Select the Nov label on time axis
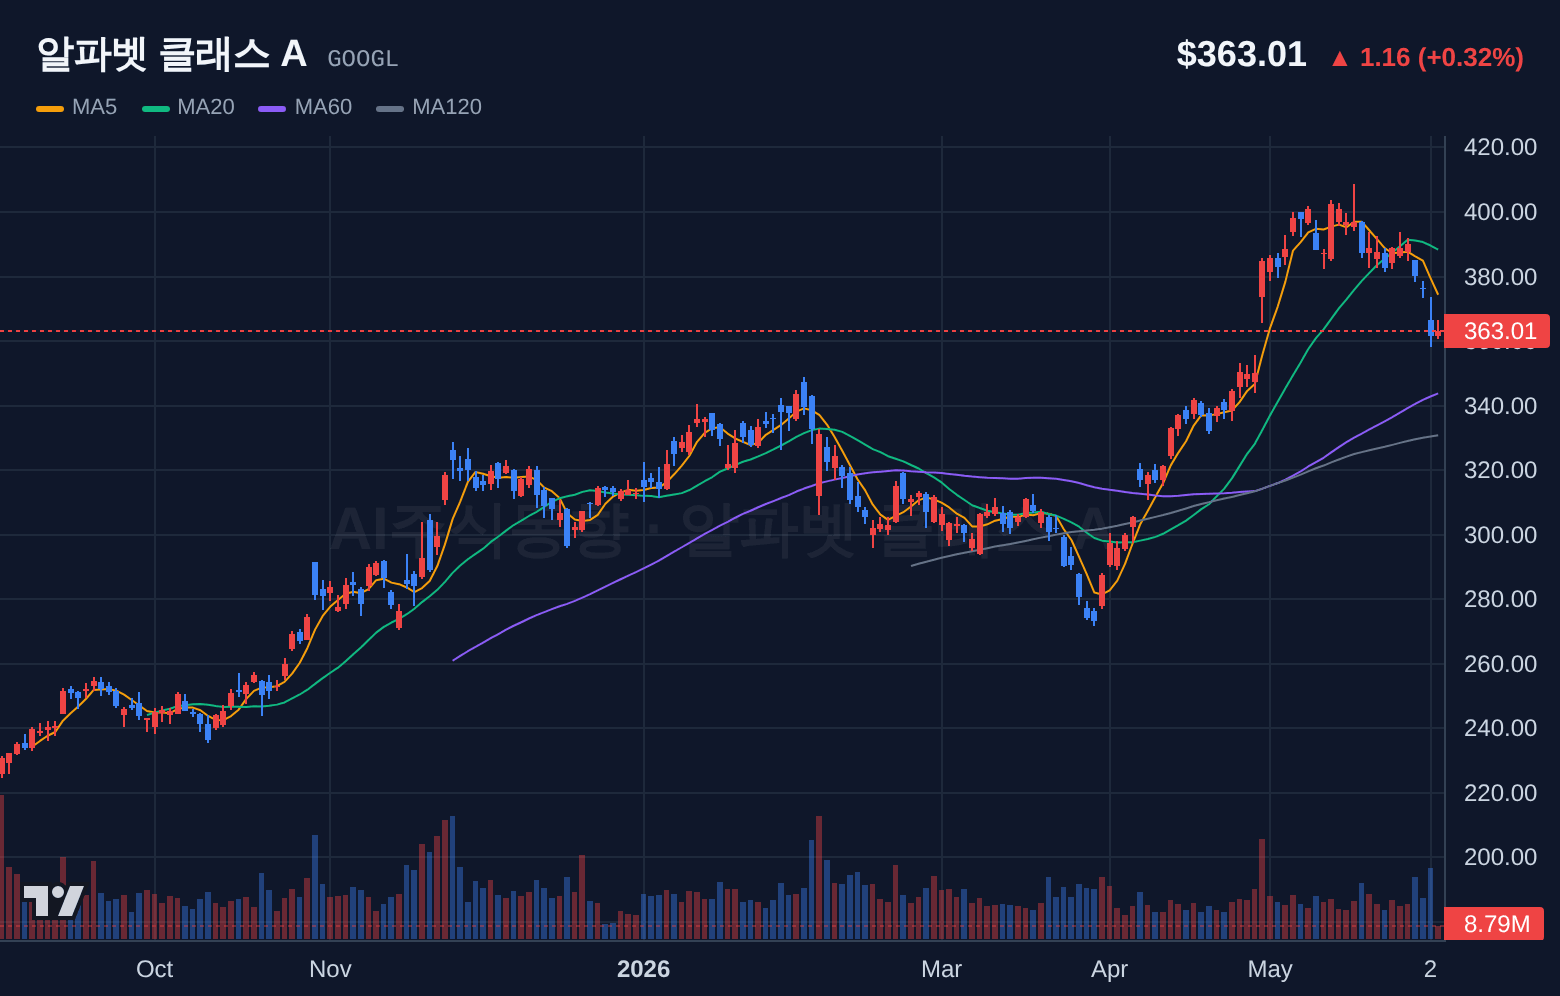 (330, 969)
